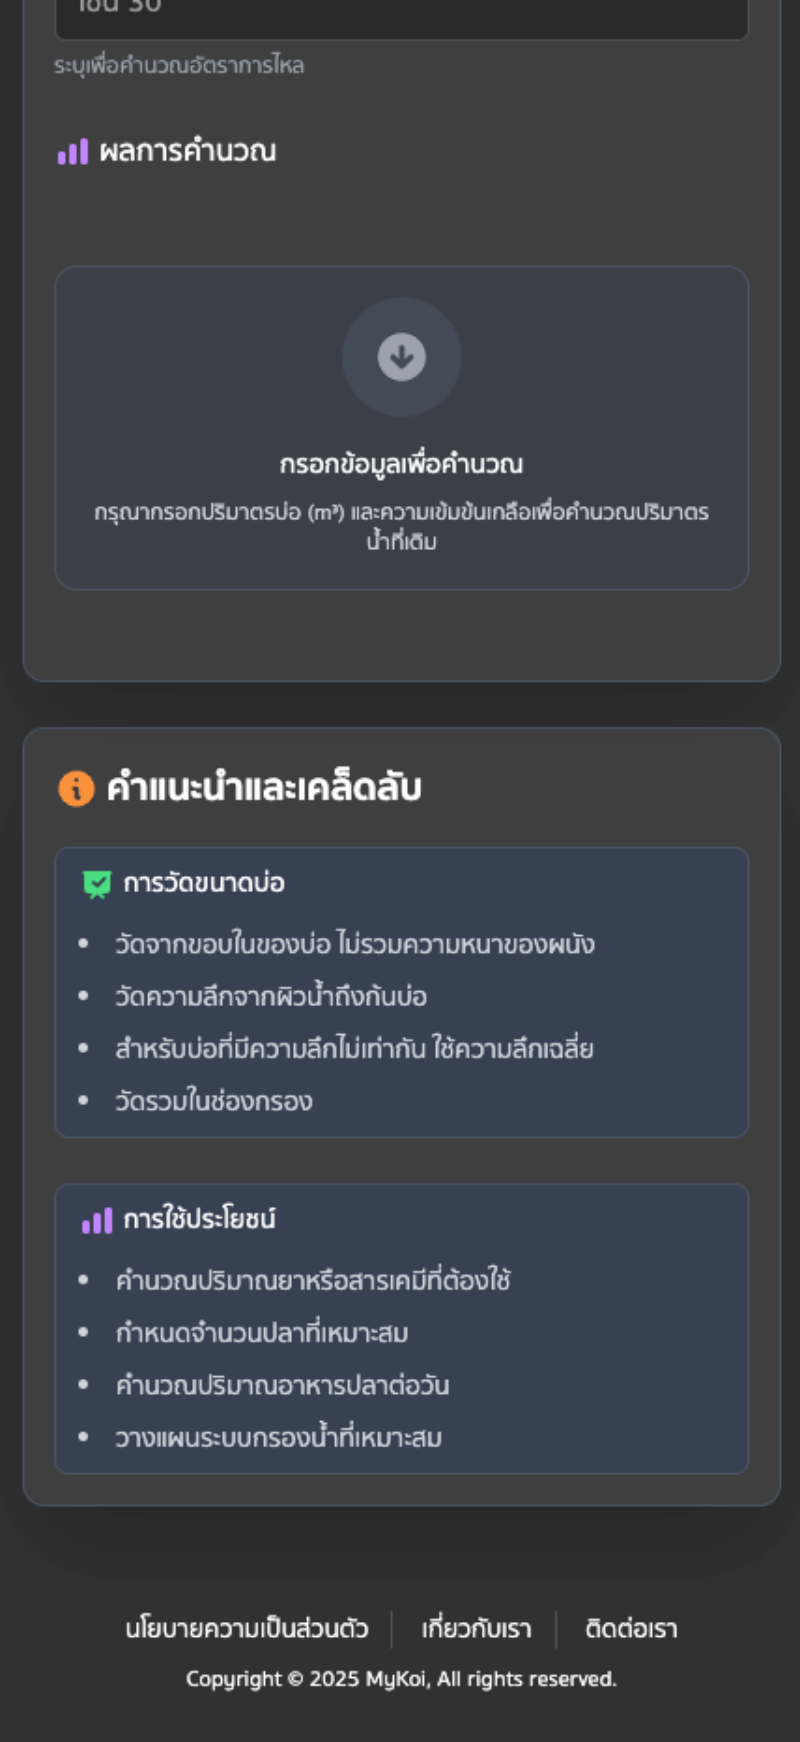
Task: Click the down arrow circle icon
Action: (401, 357)
